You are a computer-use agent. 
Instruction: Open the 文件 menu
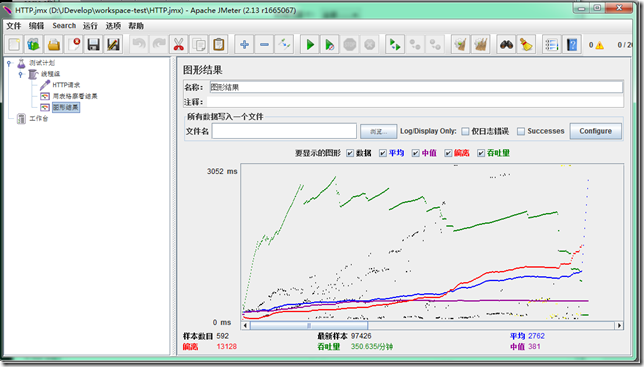click(x=14, y=26)
